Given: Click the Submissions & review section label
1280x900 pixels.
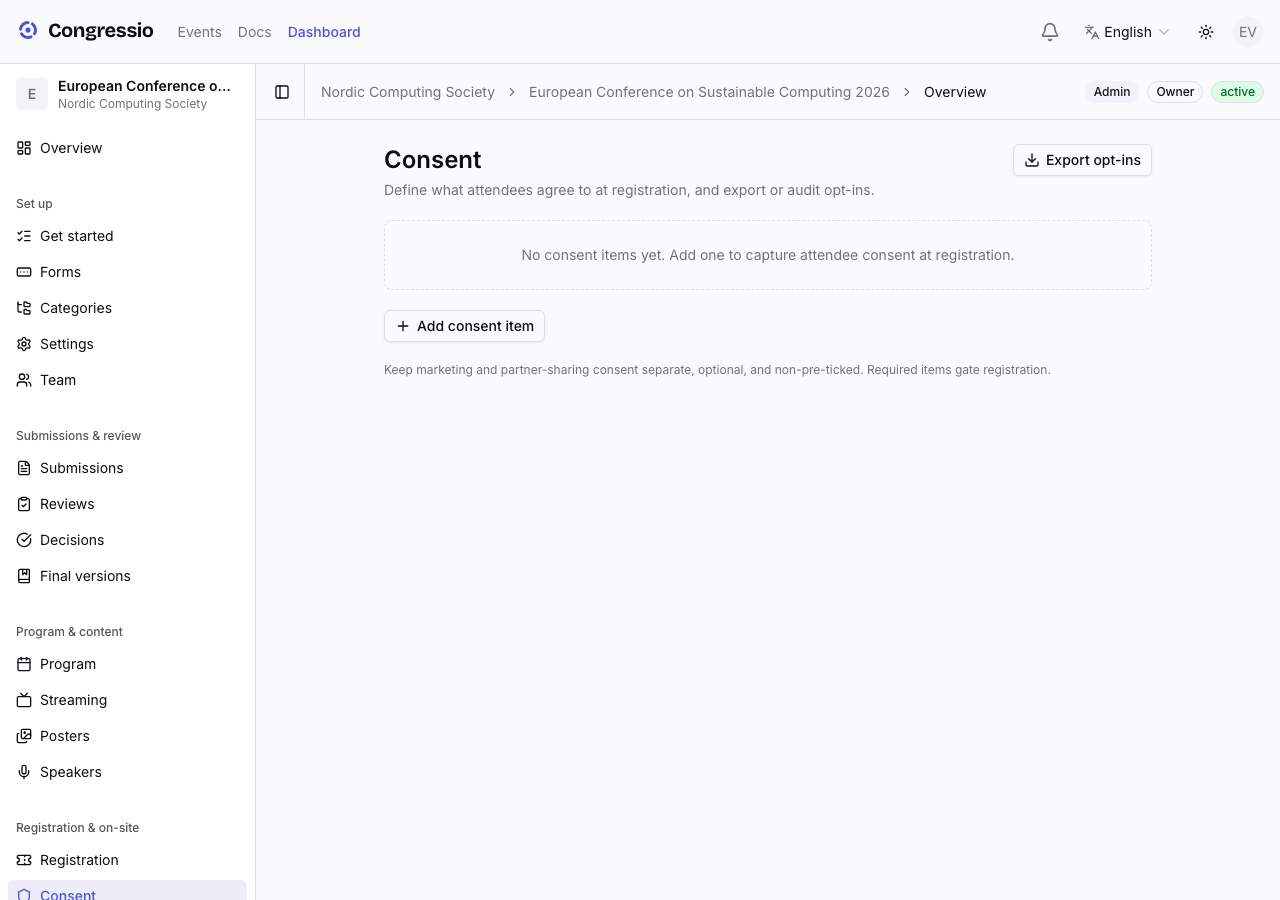Looking at the screenshot, I should click(x=78, y=436).
